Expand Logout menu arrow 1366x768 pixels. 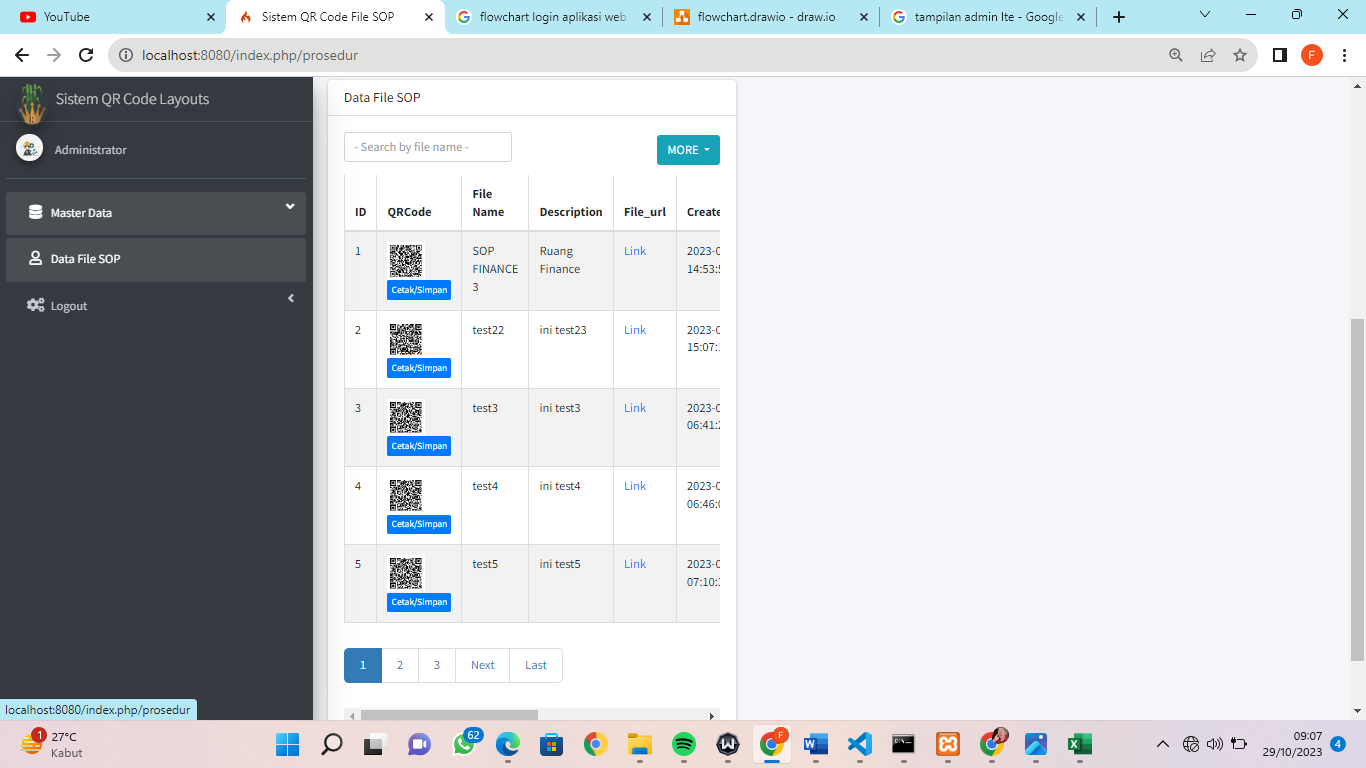[291, 298]
